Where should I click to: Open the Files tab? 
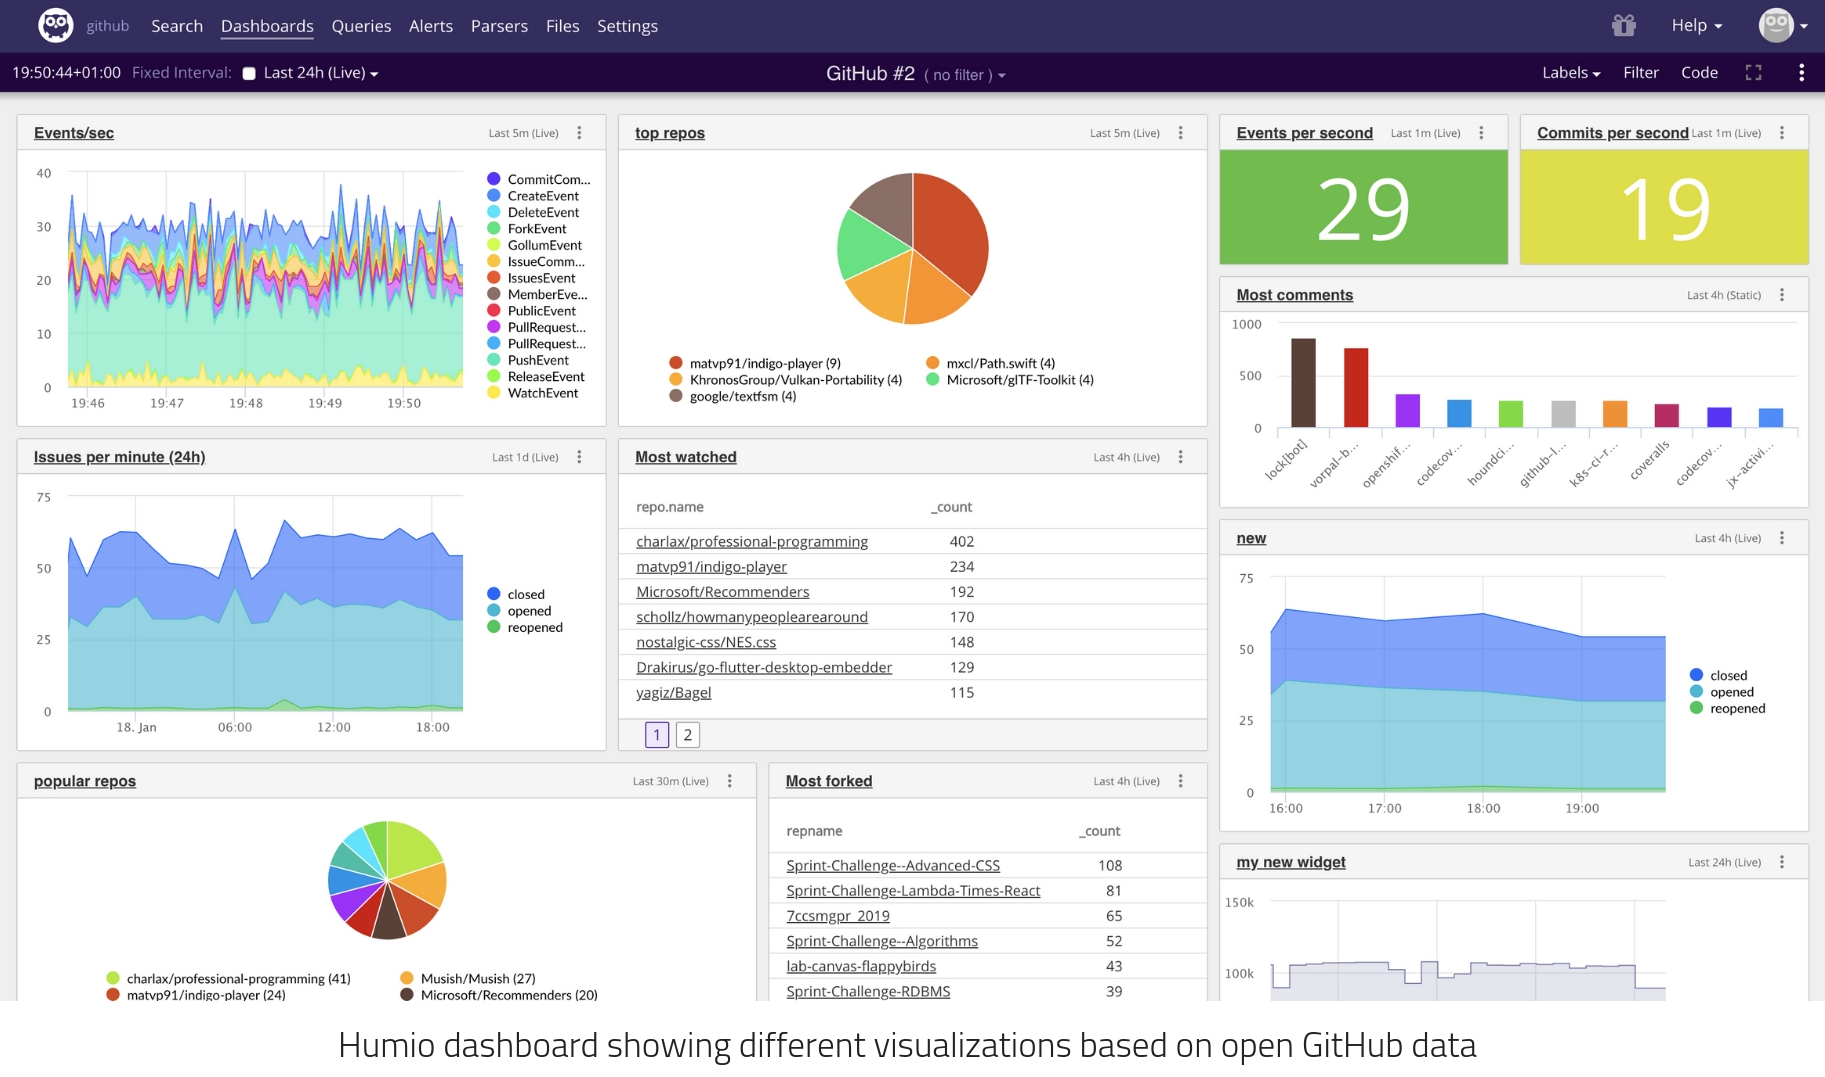(x=562, y=26)
